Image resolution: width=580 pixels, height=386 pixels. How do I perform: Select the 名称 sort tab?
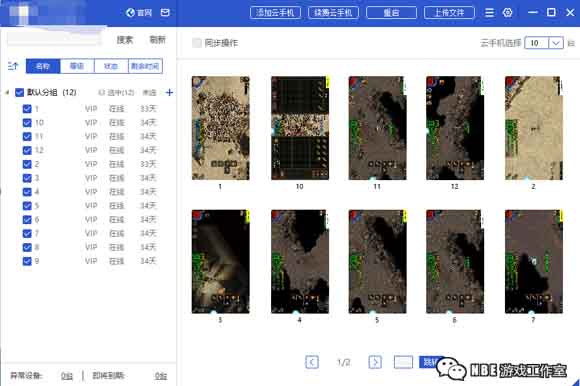click(43, 66)
